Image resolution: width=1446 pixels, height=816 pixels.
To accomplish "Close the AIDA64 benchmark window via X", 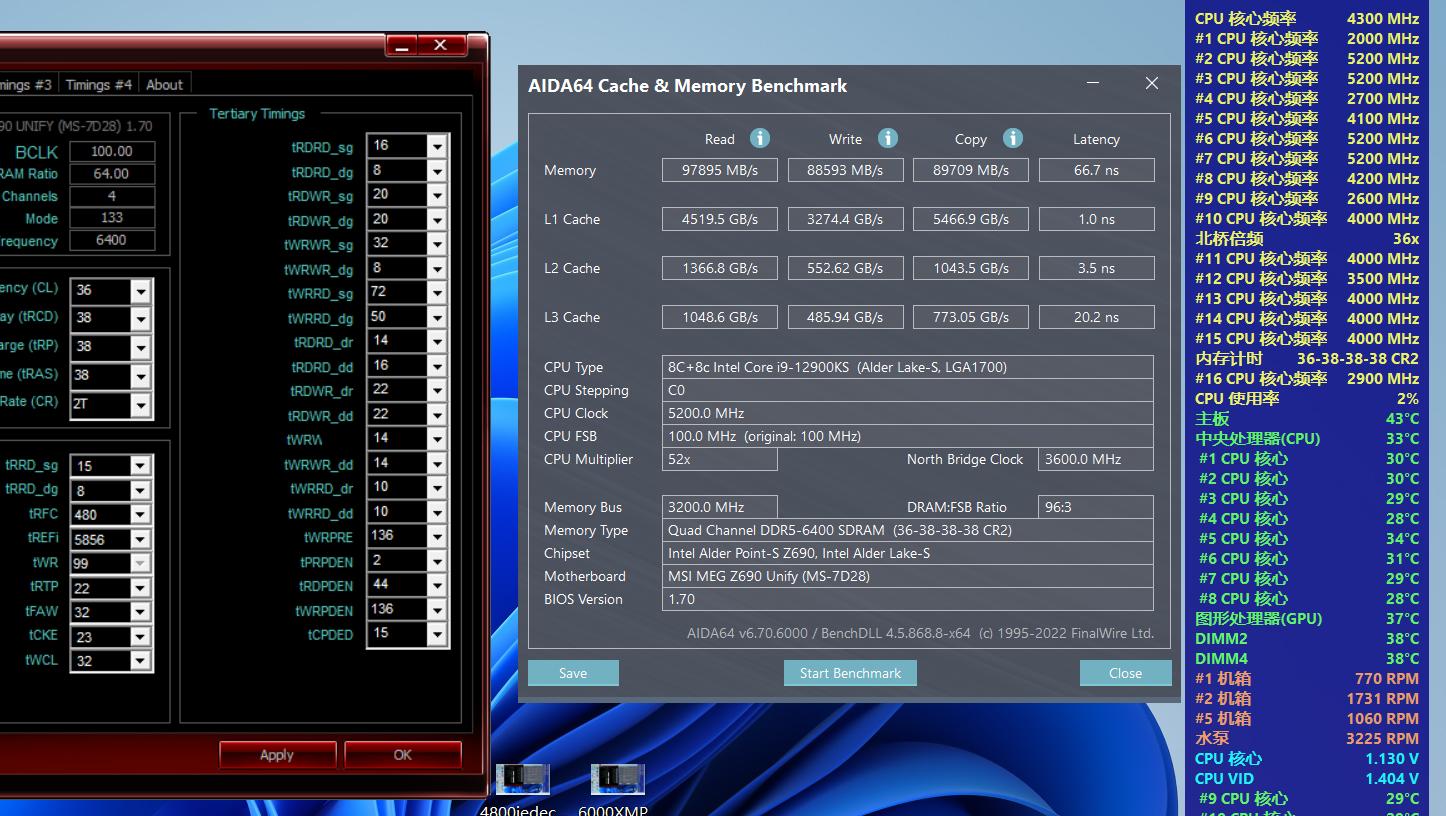I will (1152, 84).
